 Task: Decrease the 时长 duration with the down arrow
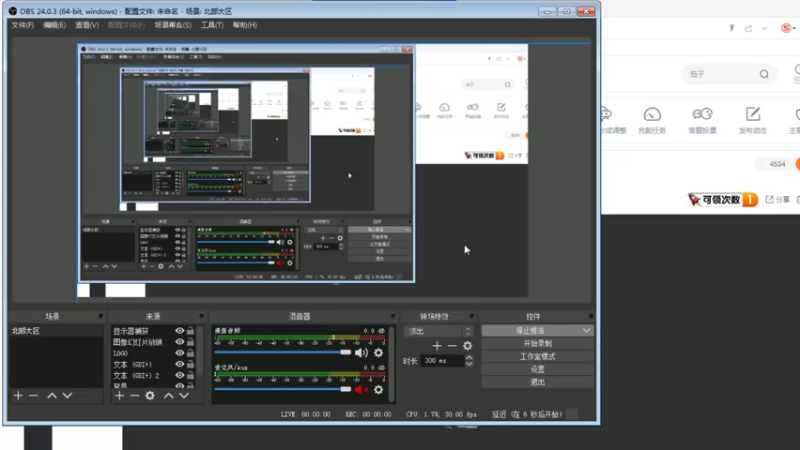tap(469, 364)
